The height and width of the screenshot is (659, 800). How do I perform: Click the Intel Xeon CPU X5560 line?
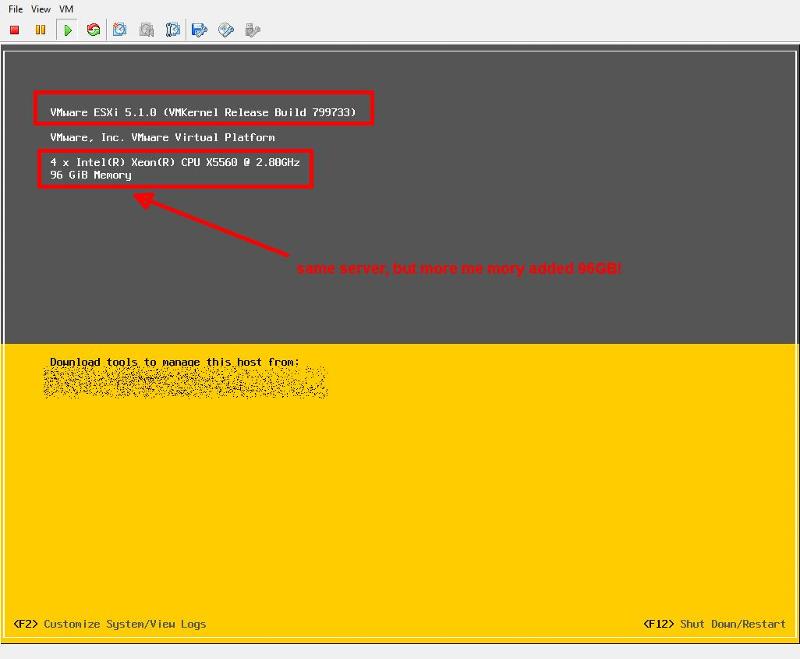[175, 162]
